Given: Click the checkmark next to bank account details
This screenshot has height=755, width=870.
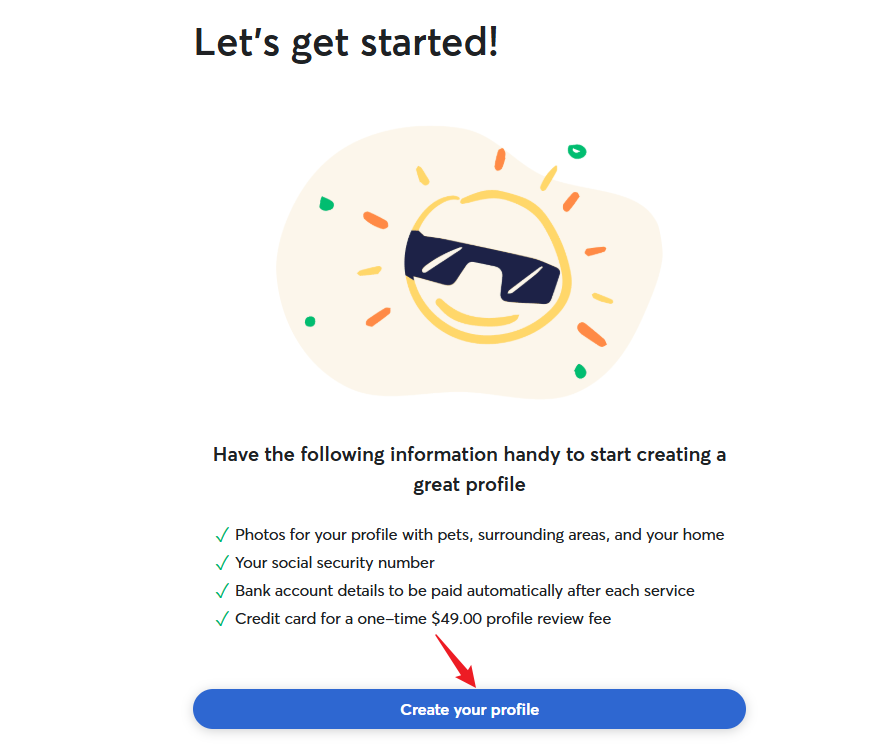Looking at the screenshot, I should [222, 591].
